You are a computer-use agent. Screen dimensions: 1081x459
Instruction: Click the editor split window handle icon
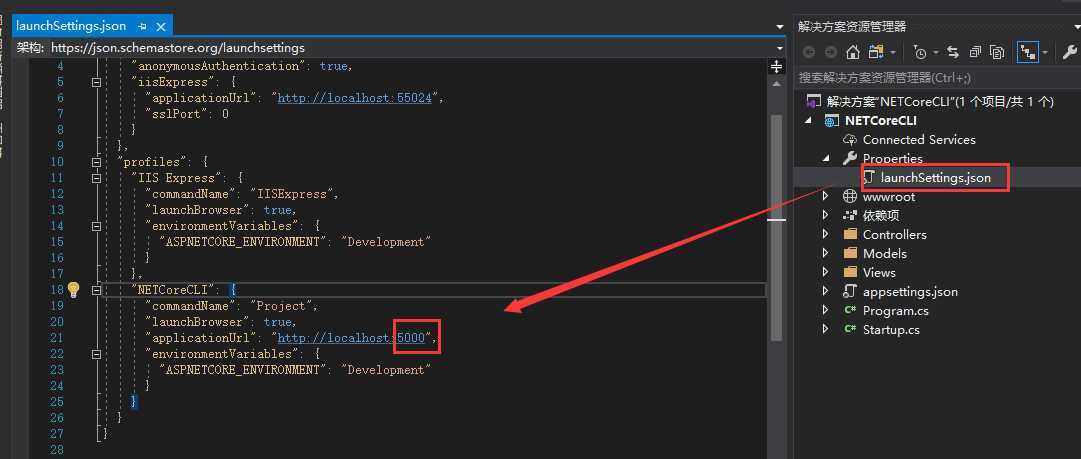tap(777, 67)
